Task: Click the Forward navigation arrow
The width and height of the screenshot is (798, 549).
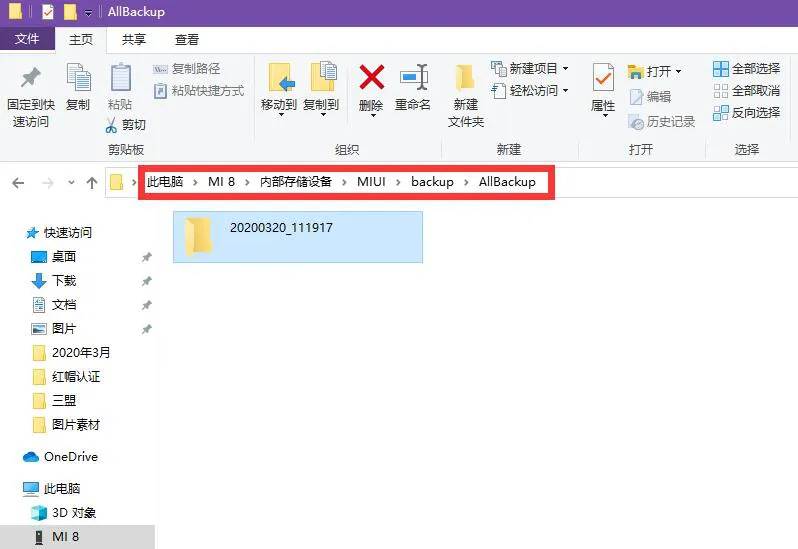Action: click(47, 183)
